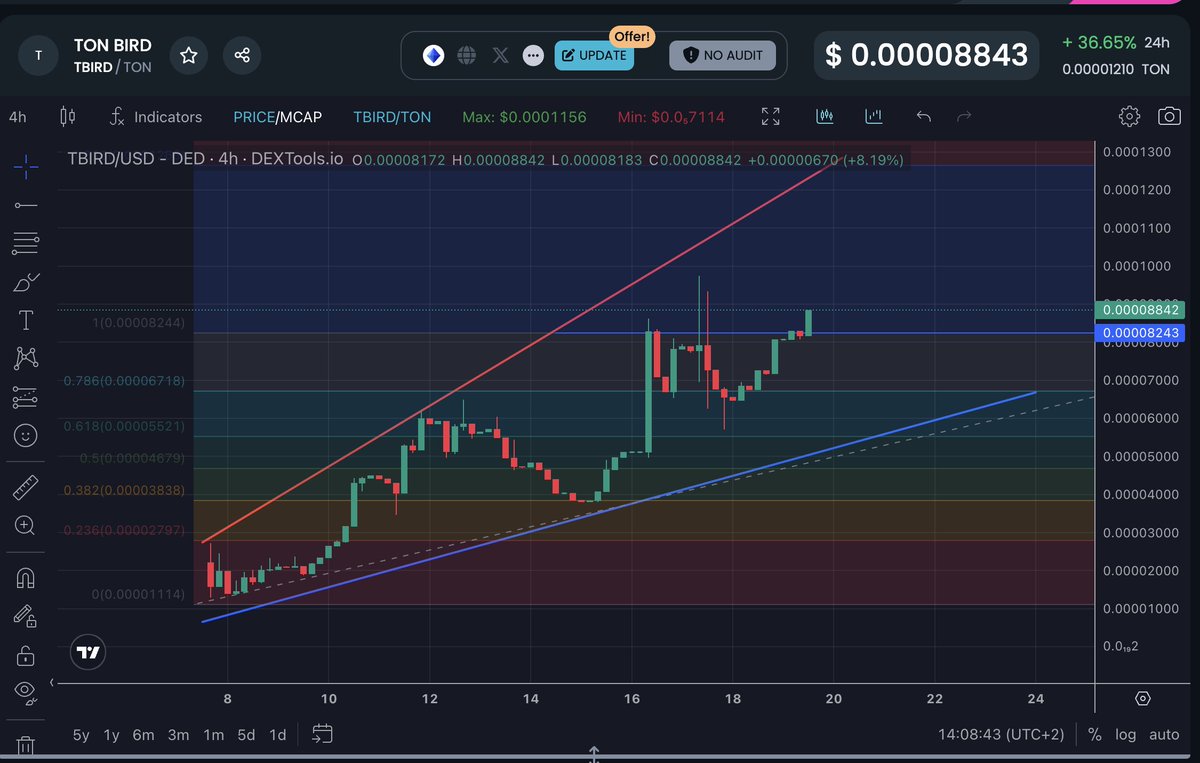Click the UPDATE button
The height and width of the screenshot is (763, 1200).
pos(594,55)
